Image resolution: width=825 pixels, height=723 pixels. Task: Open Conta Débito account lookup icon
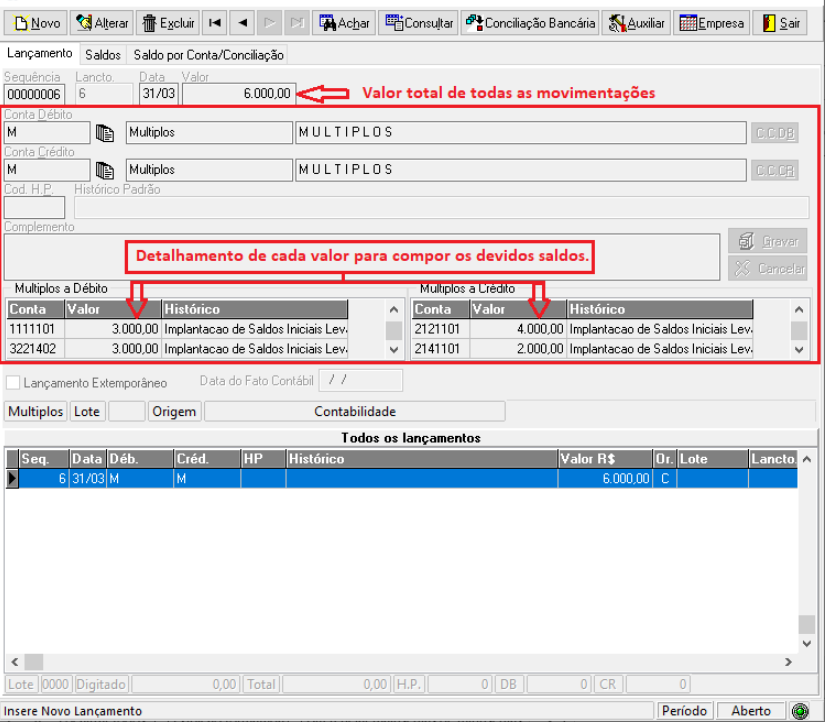pyautogui.click(x=105, y=133)
